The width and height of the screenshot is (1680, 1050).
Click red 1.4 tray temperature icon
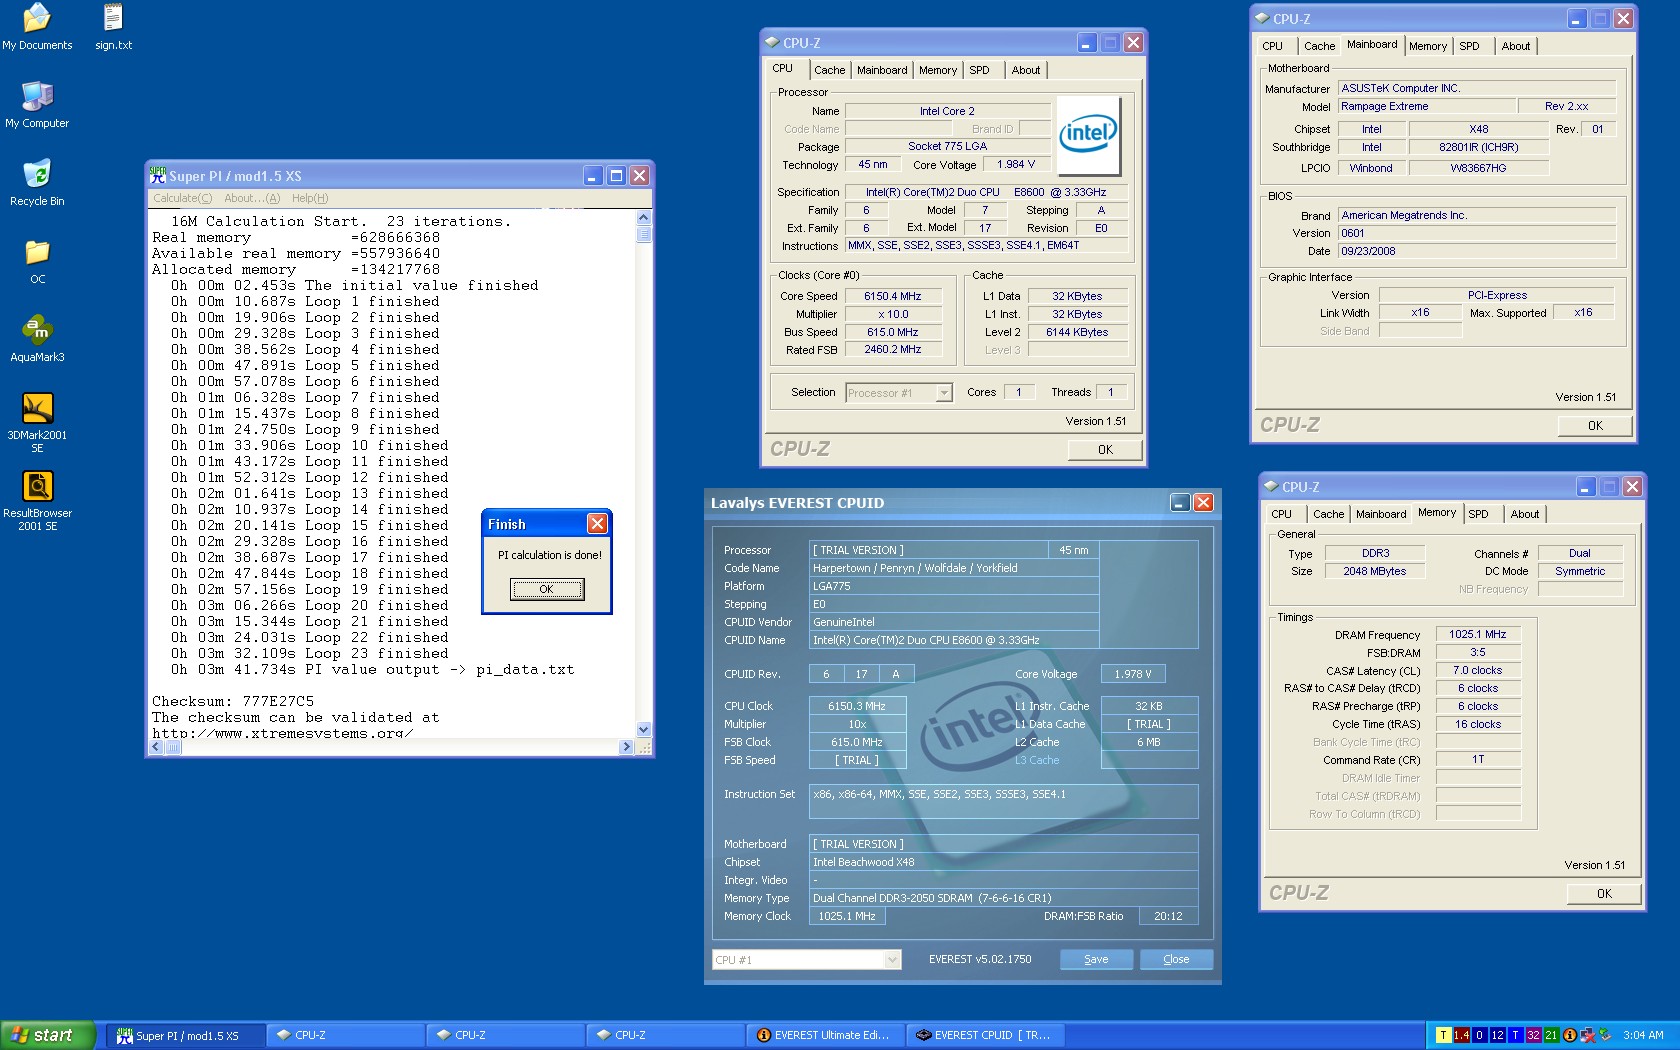tap(1461, 1035)
